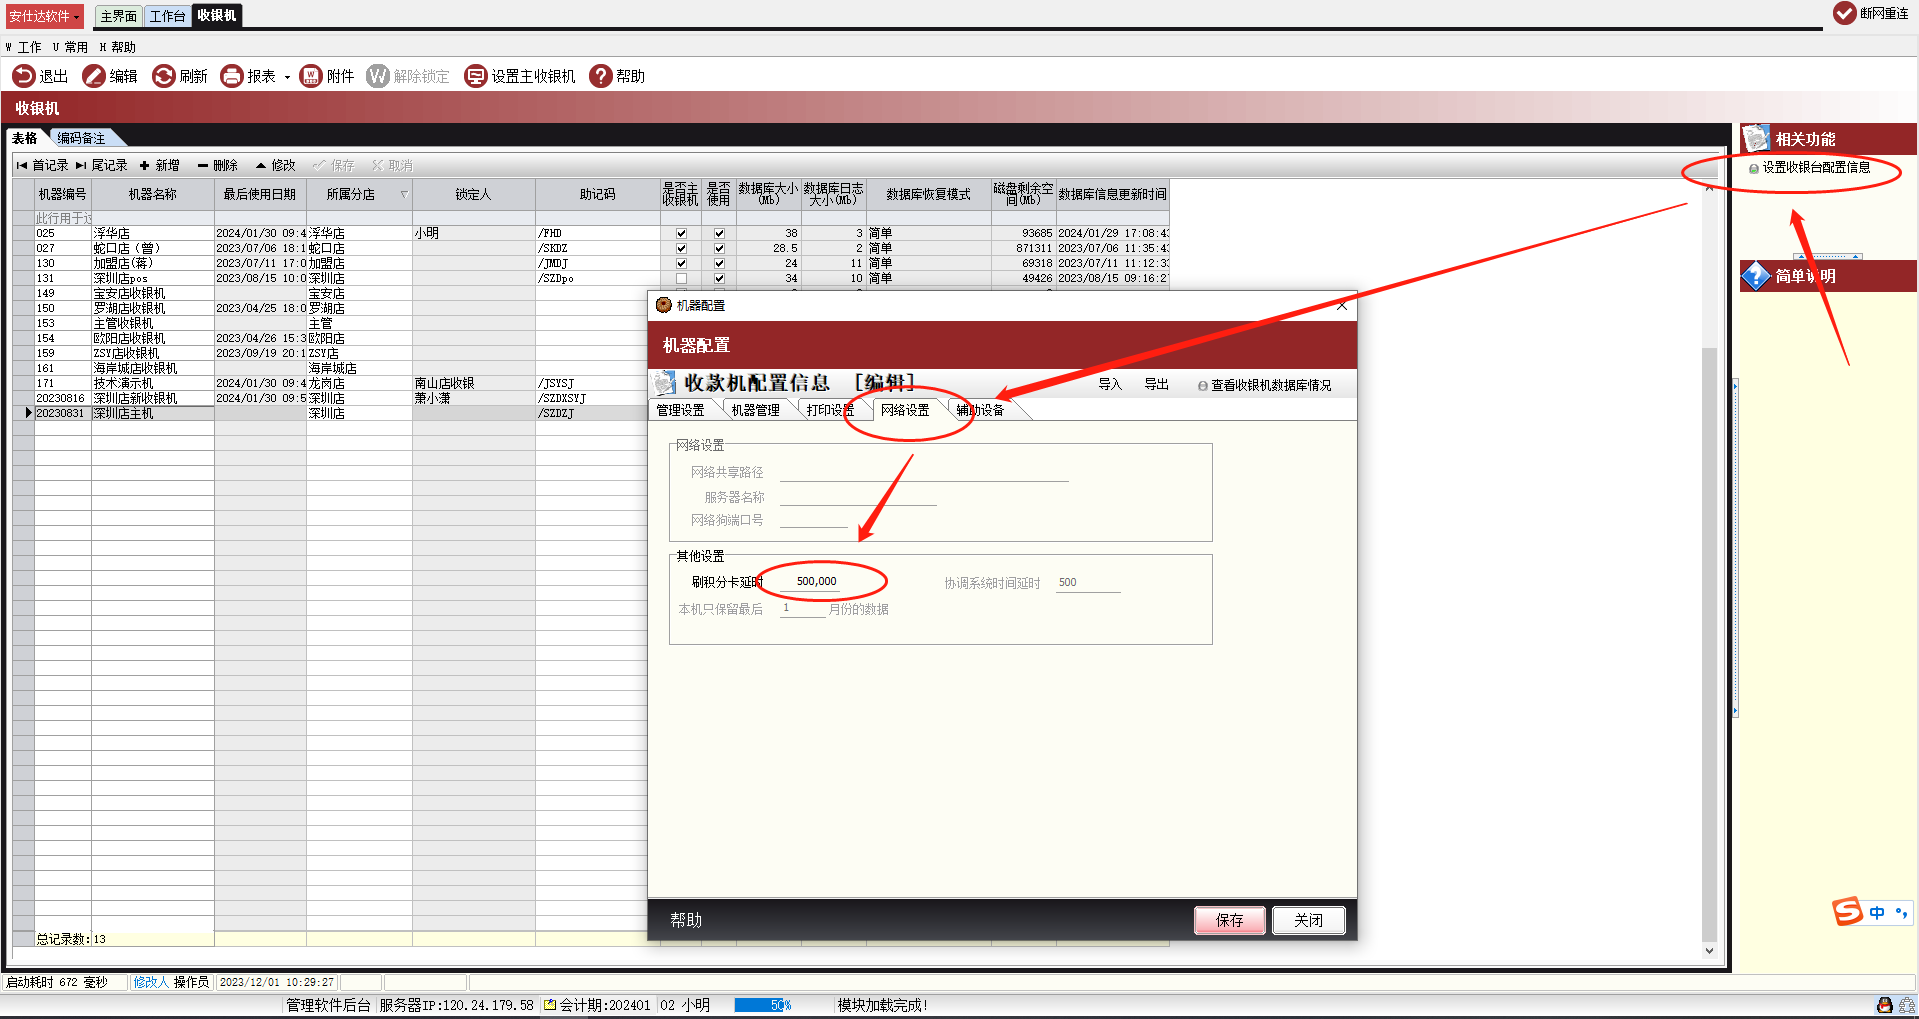Open the 工作 menu
1919x1019 pixels.
pos(24,47)
